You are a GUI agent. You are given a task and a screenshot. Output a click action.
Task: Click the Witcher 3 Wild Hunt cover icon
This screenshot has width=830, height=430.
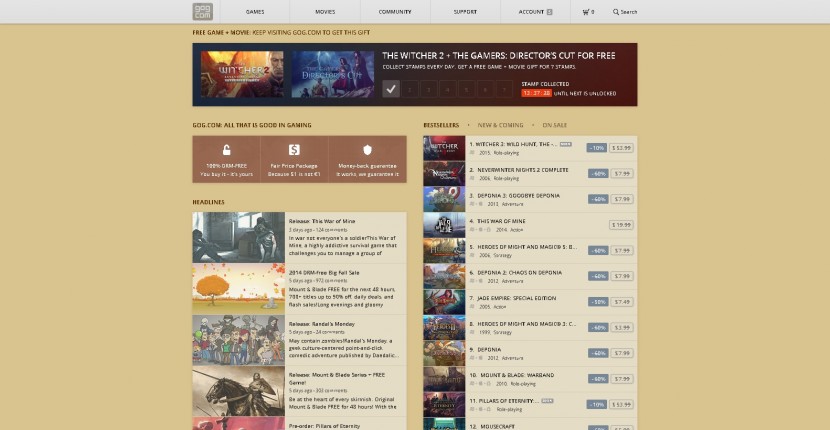tap(444, 148)
